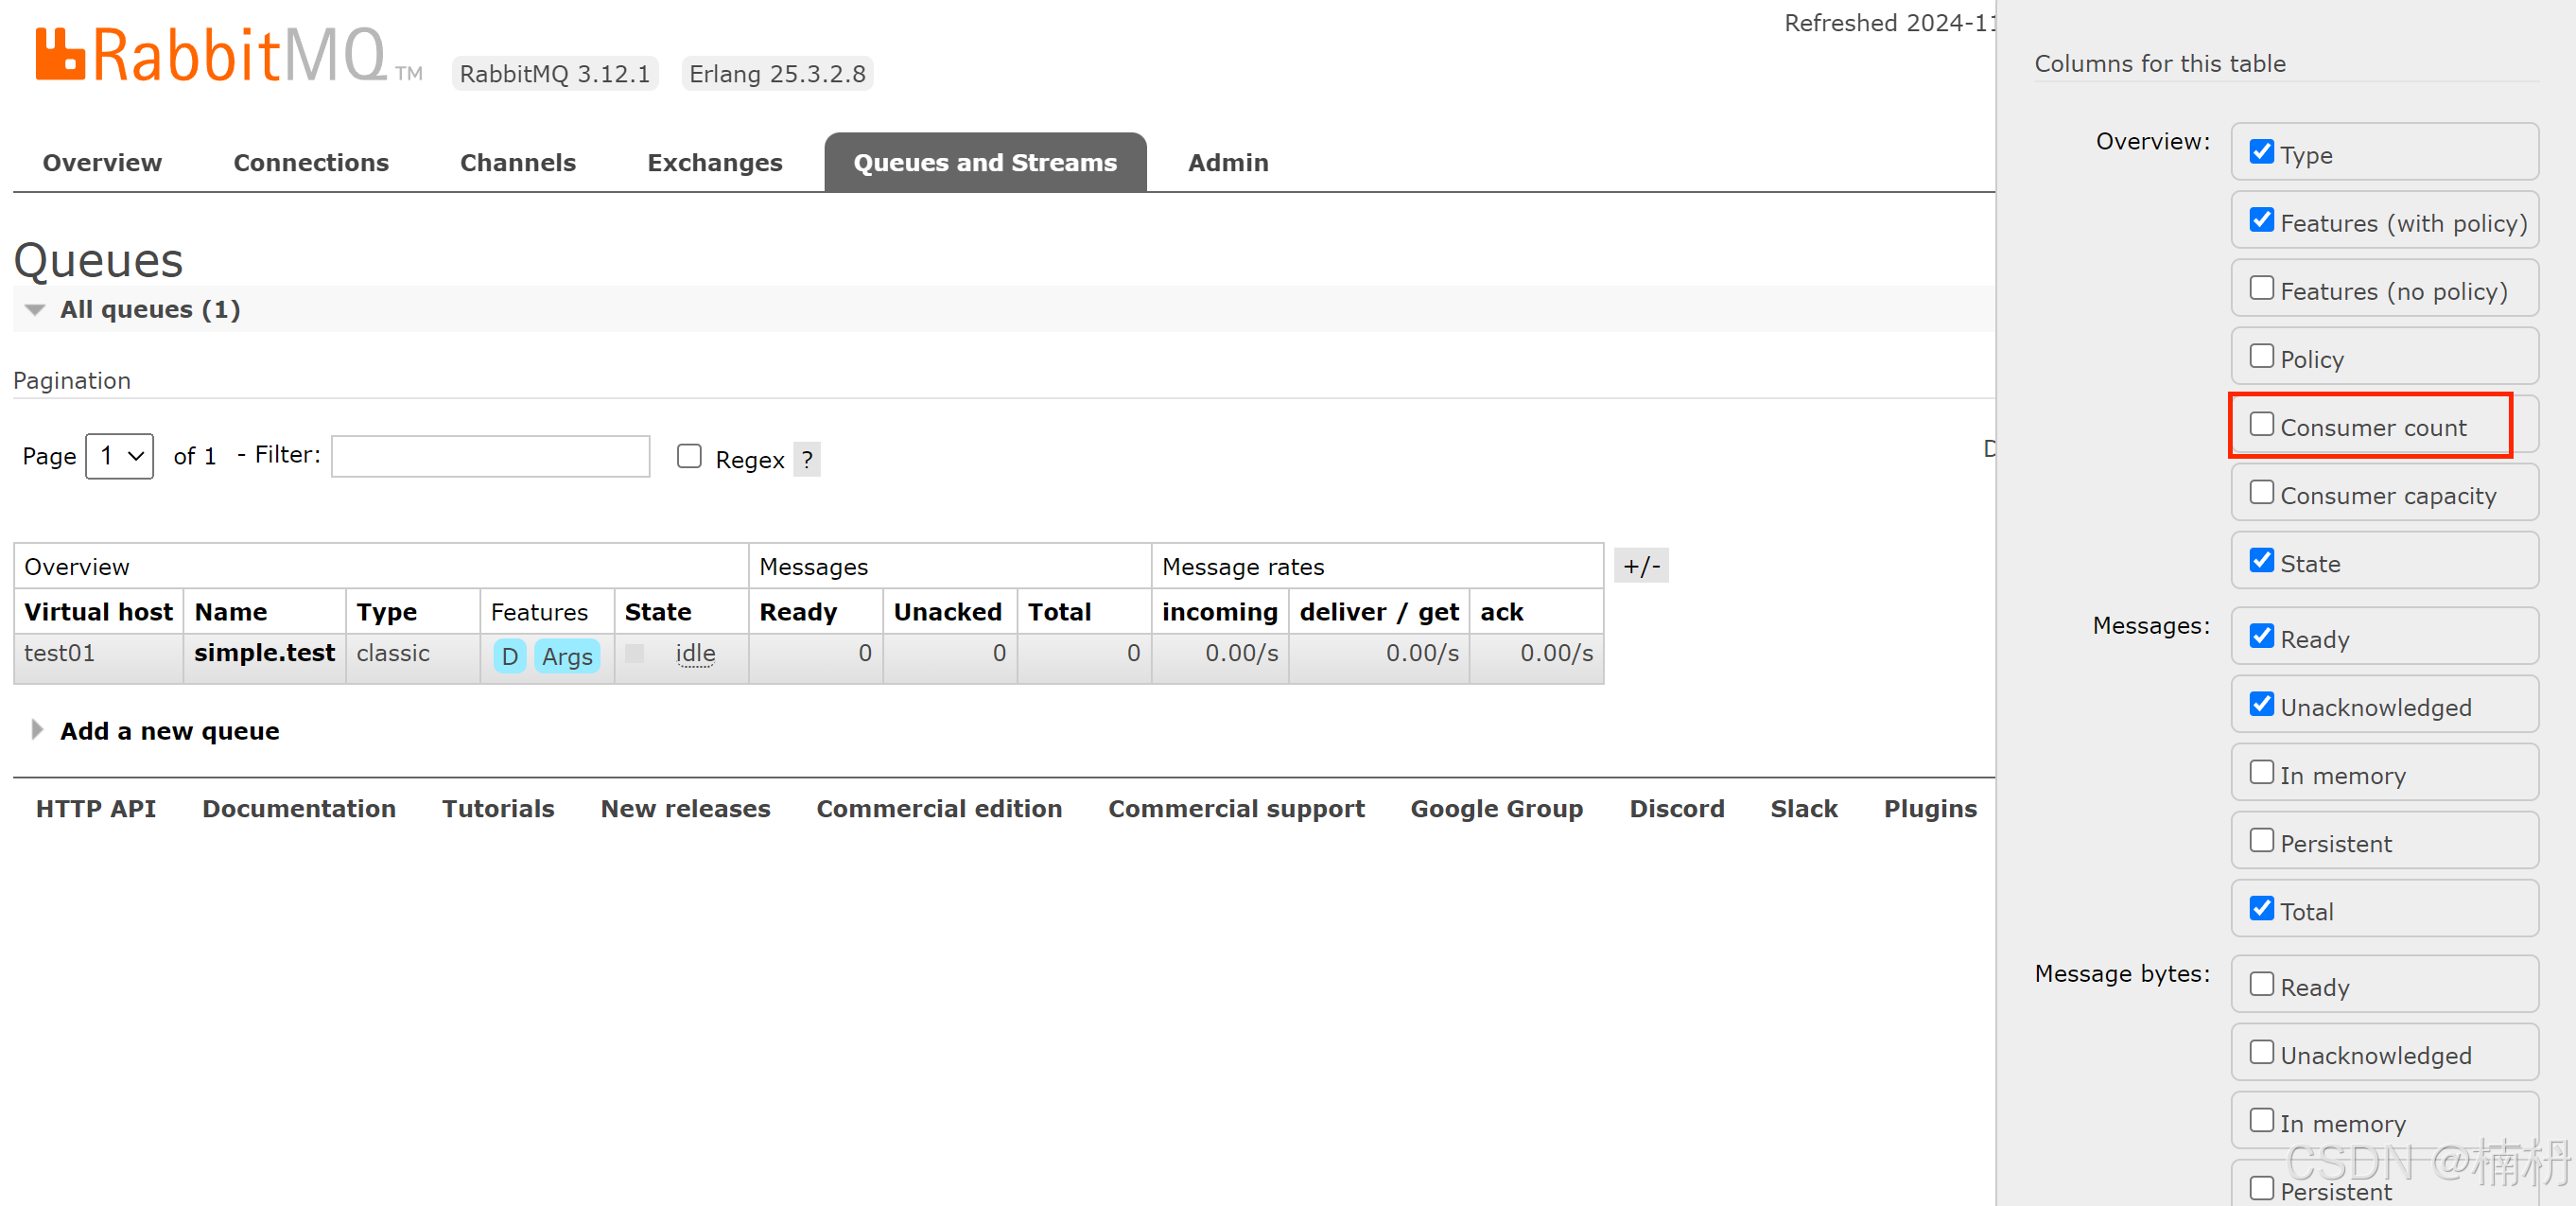
Task: Sort by the Ready column header
Action: pyautogui.click(x=797, y=612)
